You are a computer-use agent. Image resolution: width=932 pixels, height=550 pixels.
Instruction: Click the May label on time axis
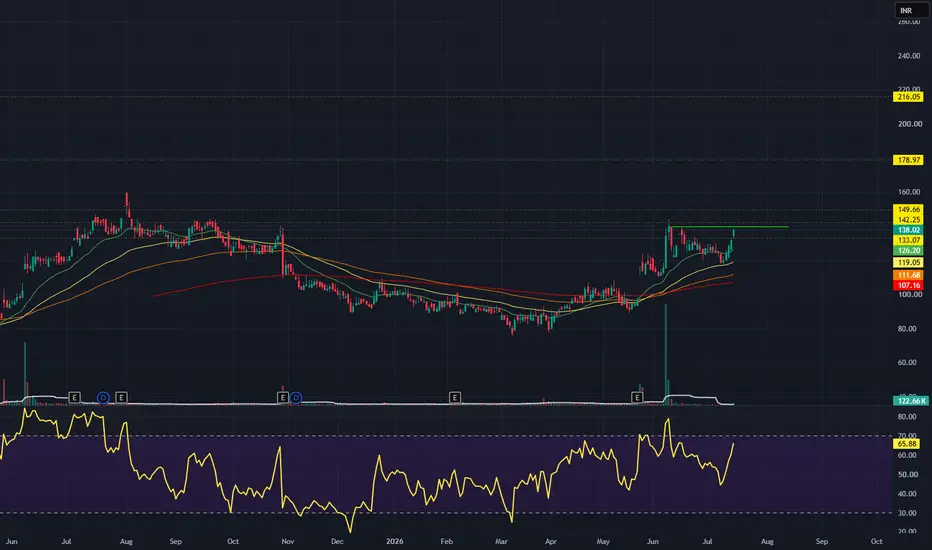603,541
